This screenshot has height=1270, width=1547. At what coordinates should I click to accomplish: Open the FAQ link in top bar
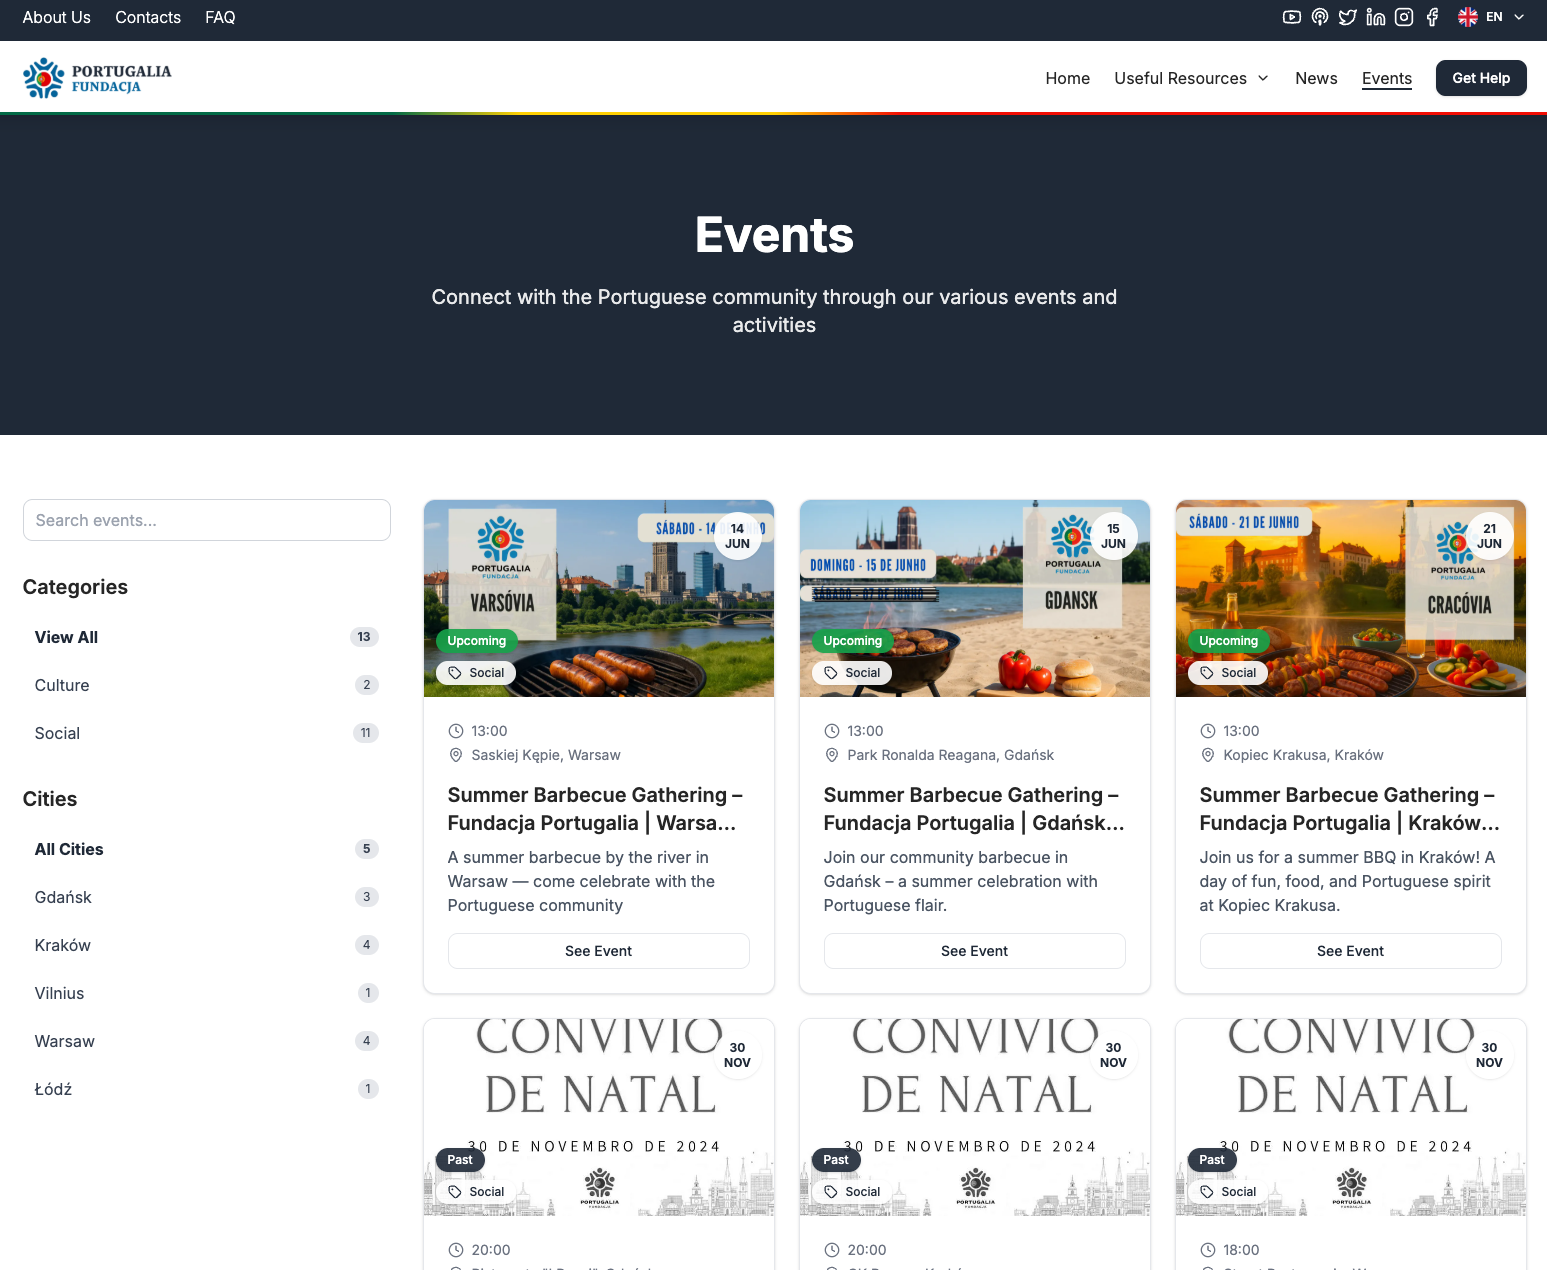(220, 17)
